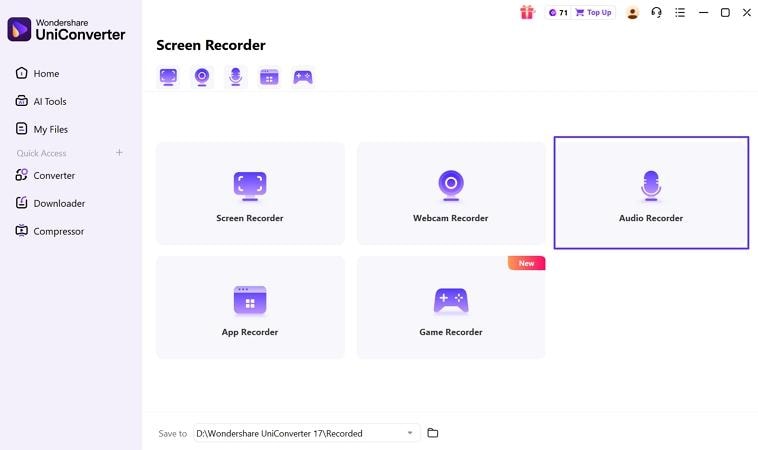Click the Top Up button
The height and width of the screenshot is (450, 758).
point(593,13)
